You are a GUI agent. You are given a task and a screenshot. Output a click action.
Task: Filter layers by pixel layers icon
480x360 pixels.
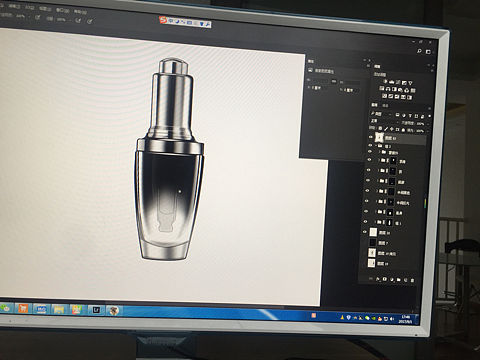click(397, 115)
